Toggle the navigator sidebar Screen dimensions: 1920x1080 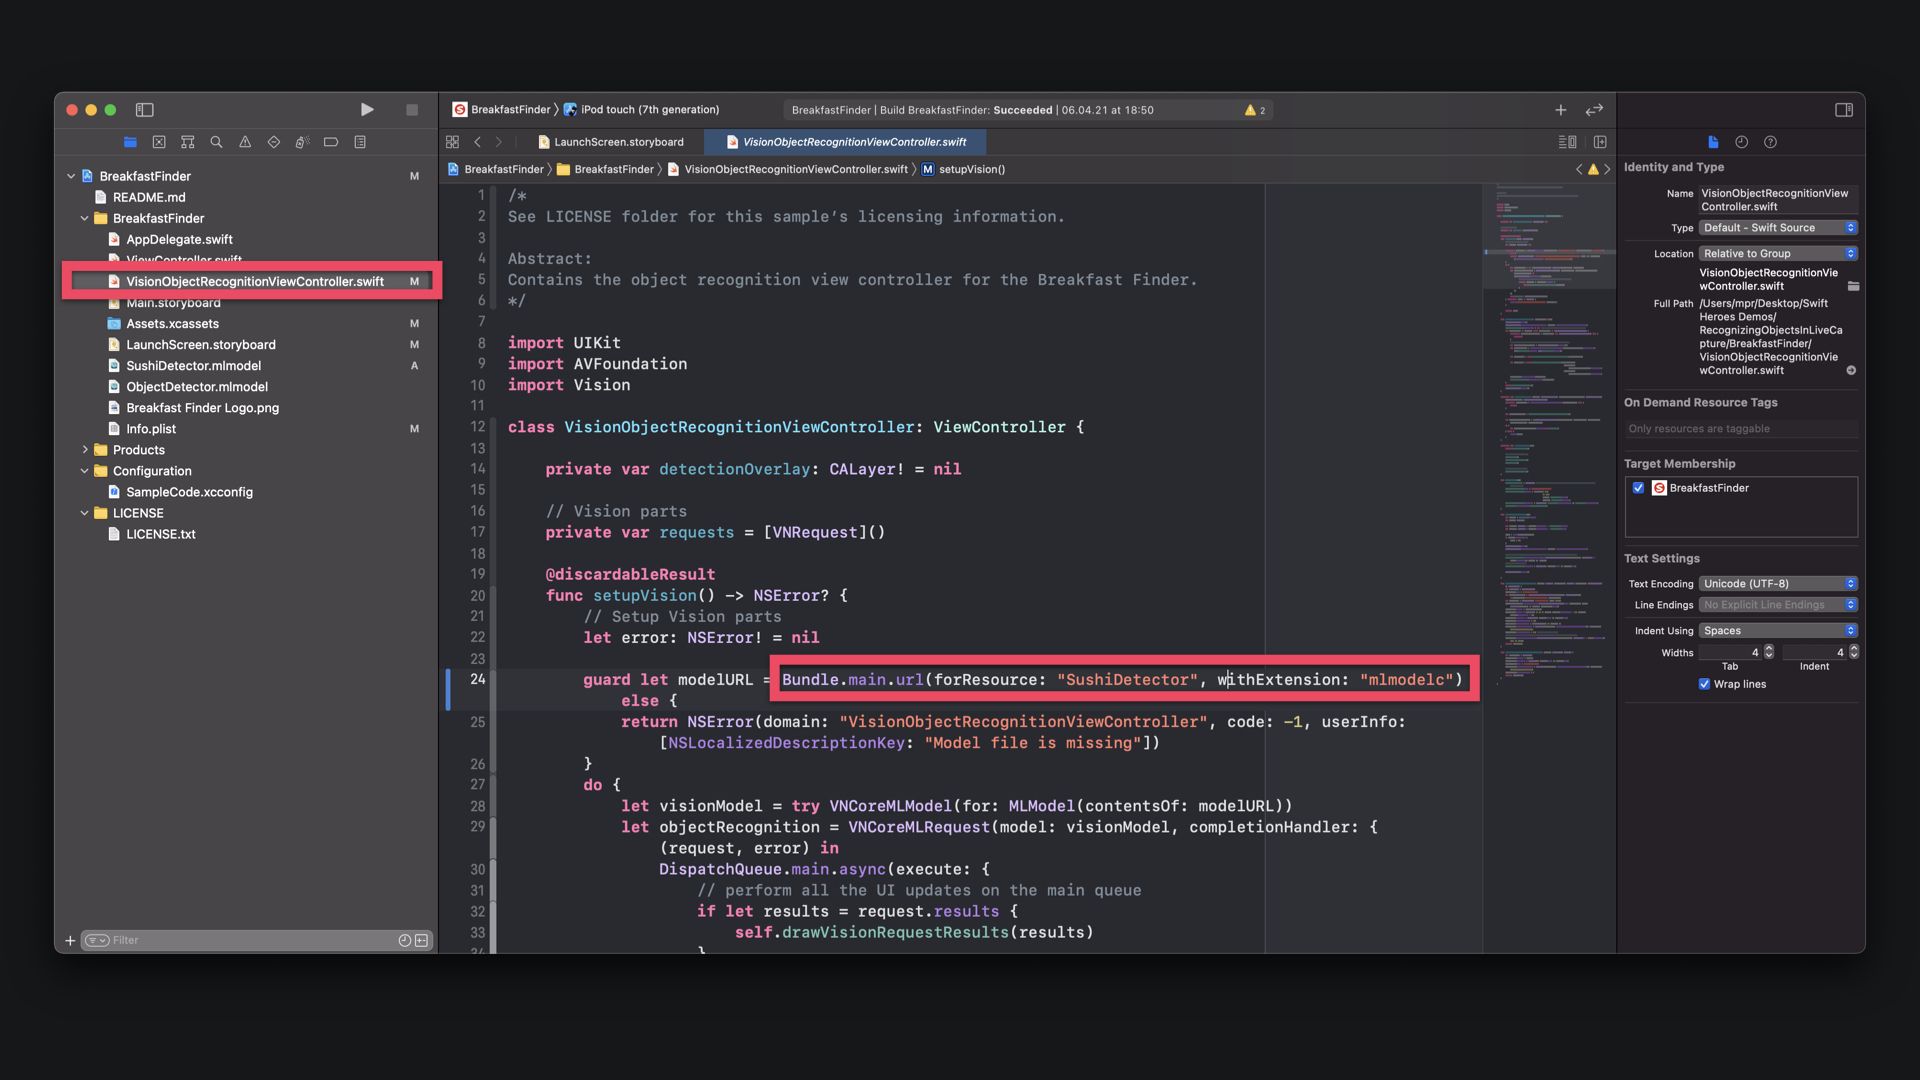144,110
